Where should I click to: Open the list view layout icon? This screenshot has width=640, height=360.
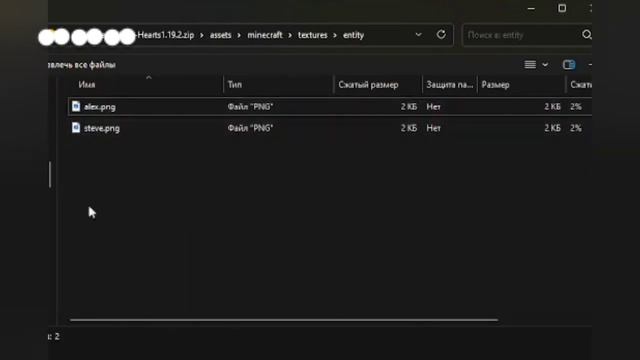pos(530,64)
